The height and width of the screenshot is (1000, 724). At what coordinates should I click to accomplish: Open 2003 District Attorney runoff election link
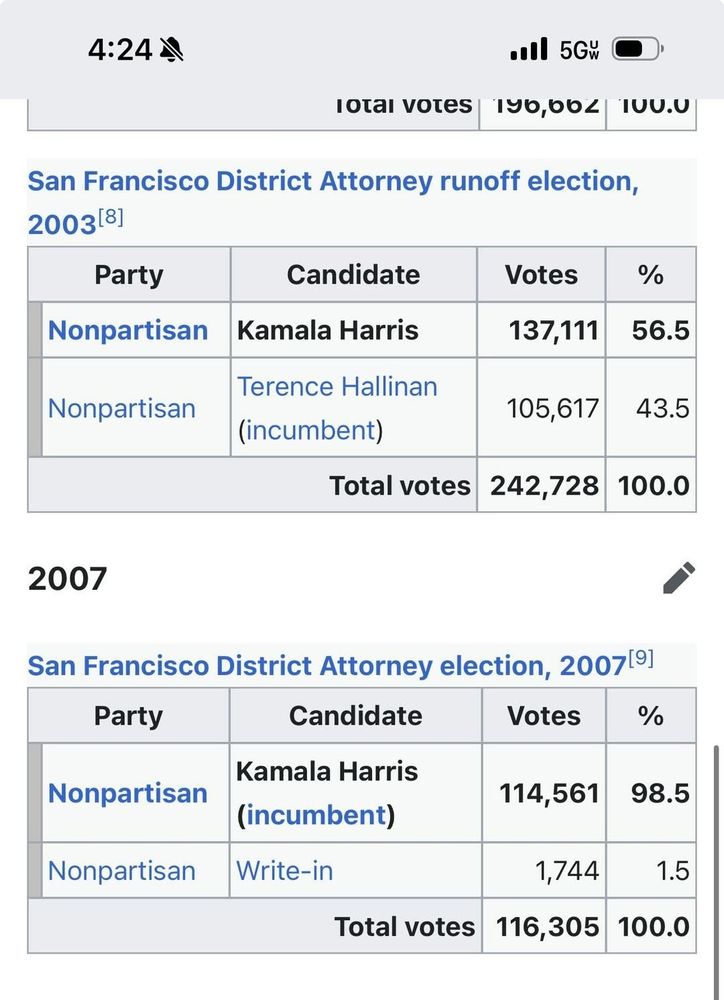point(332,202)
